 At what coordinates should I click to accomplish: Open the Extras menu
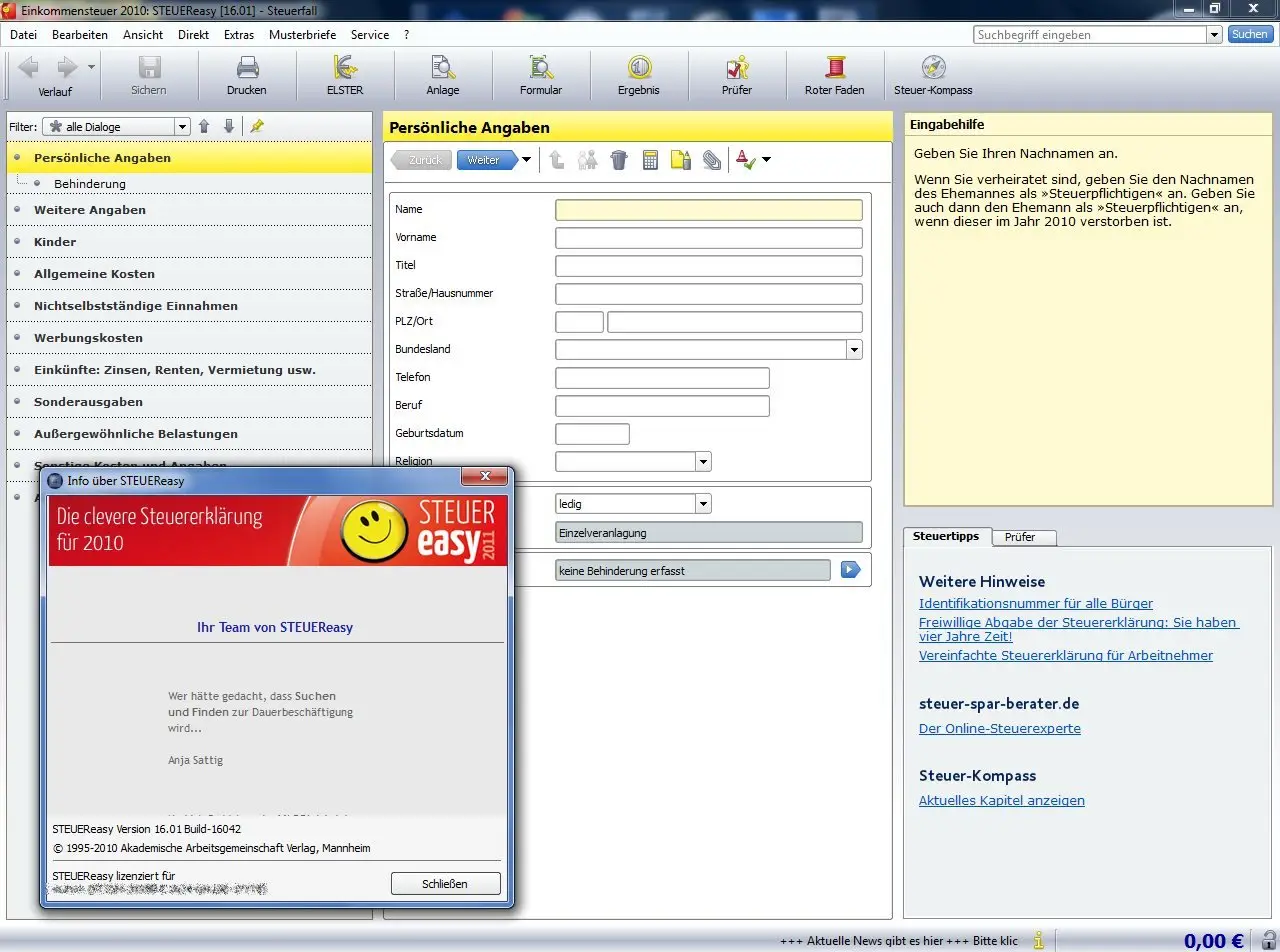[239, 34]
